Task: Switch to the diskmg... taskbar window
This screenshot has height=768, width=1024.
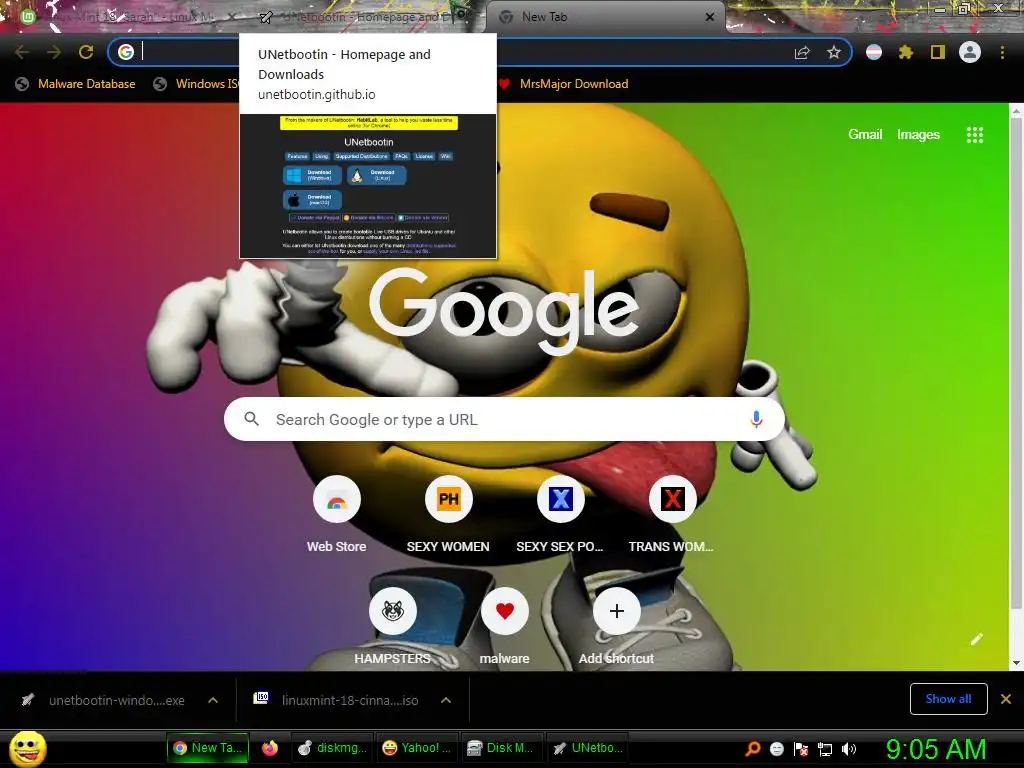Action: pyautogui.click(x=332, y=748)
